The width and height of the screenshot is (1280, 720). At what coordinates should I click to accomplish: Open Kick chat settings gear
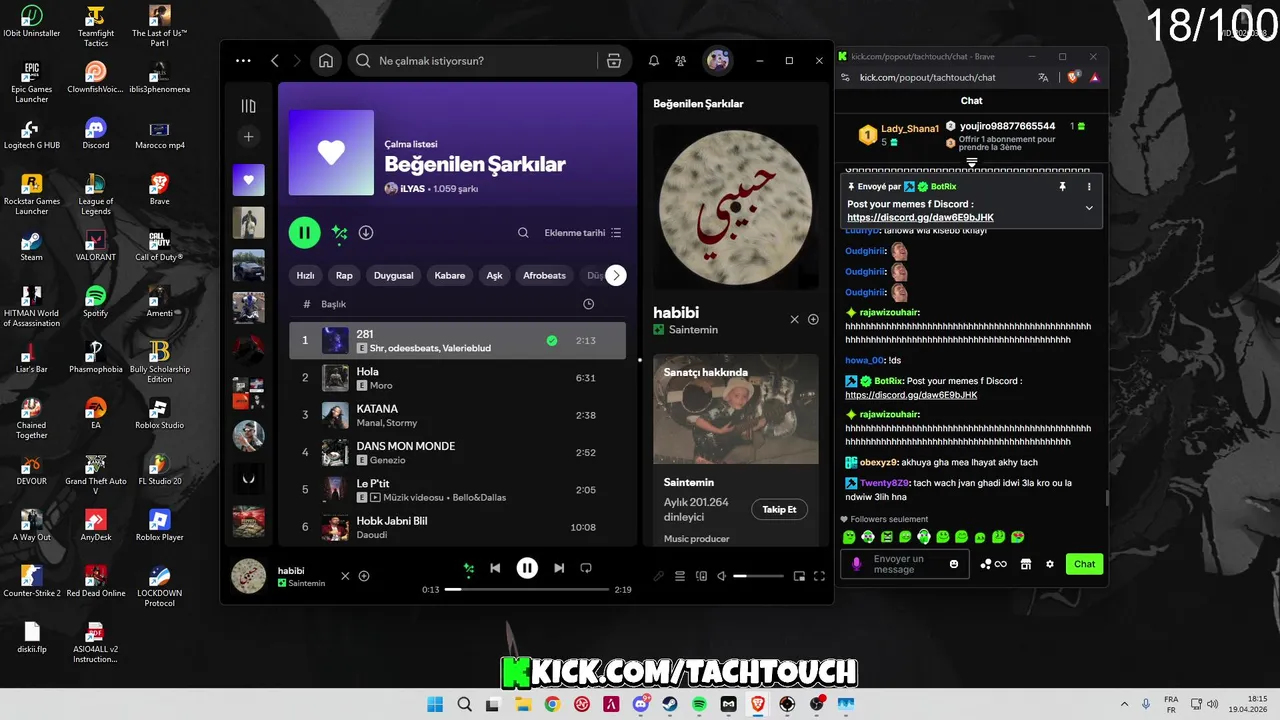[x=1050, y=564]
